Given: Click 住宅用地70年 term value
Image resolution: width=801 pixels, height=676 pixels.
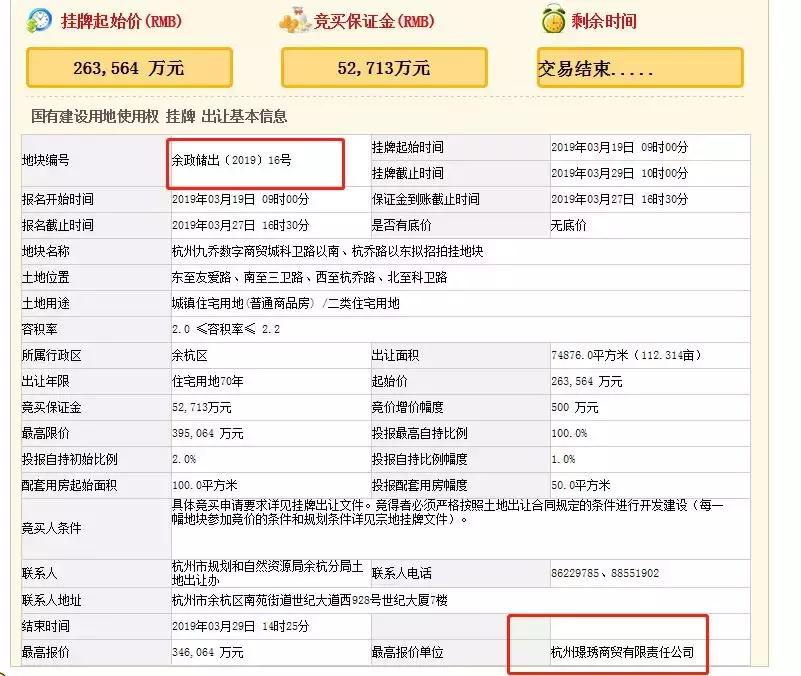Looking at the screenshot, I should [207, 382].
